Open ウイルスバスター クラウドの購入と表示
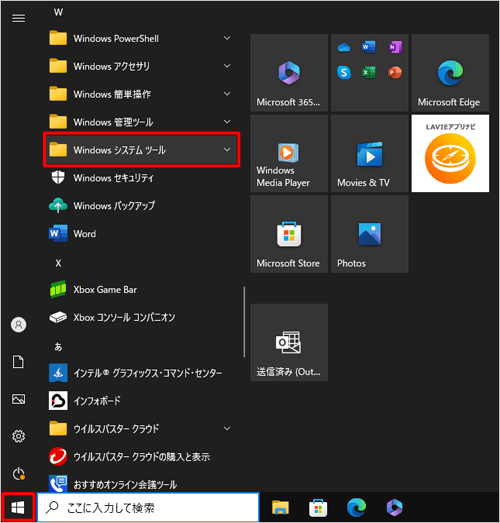 coord(141,456)
